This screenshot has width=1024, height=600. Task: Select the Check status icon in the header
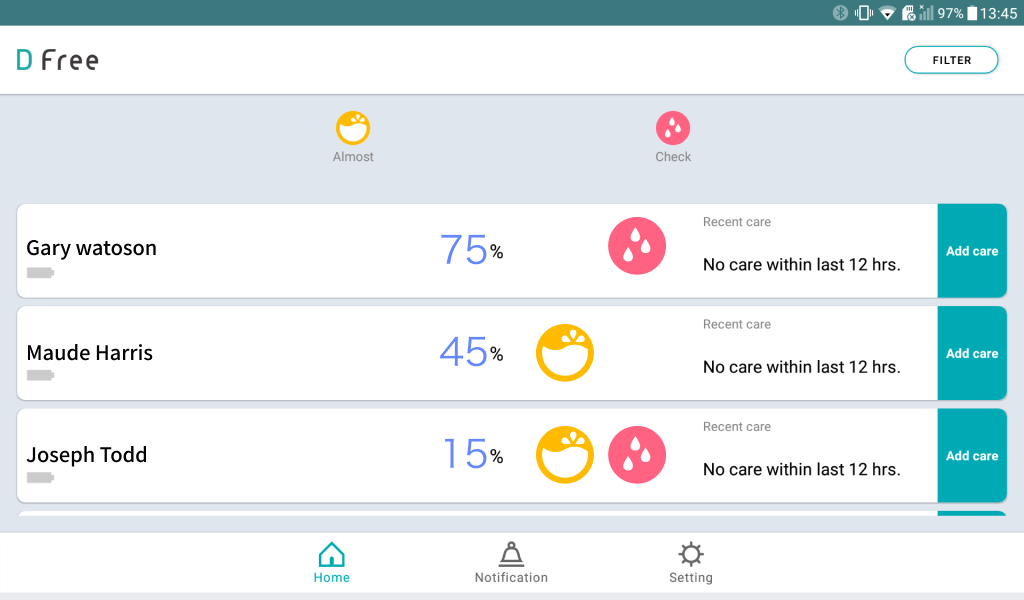tap(673, 128)
